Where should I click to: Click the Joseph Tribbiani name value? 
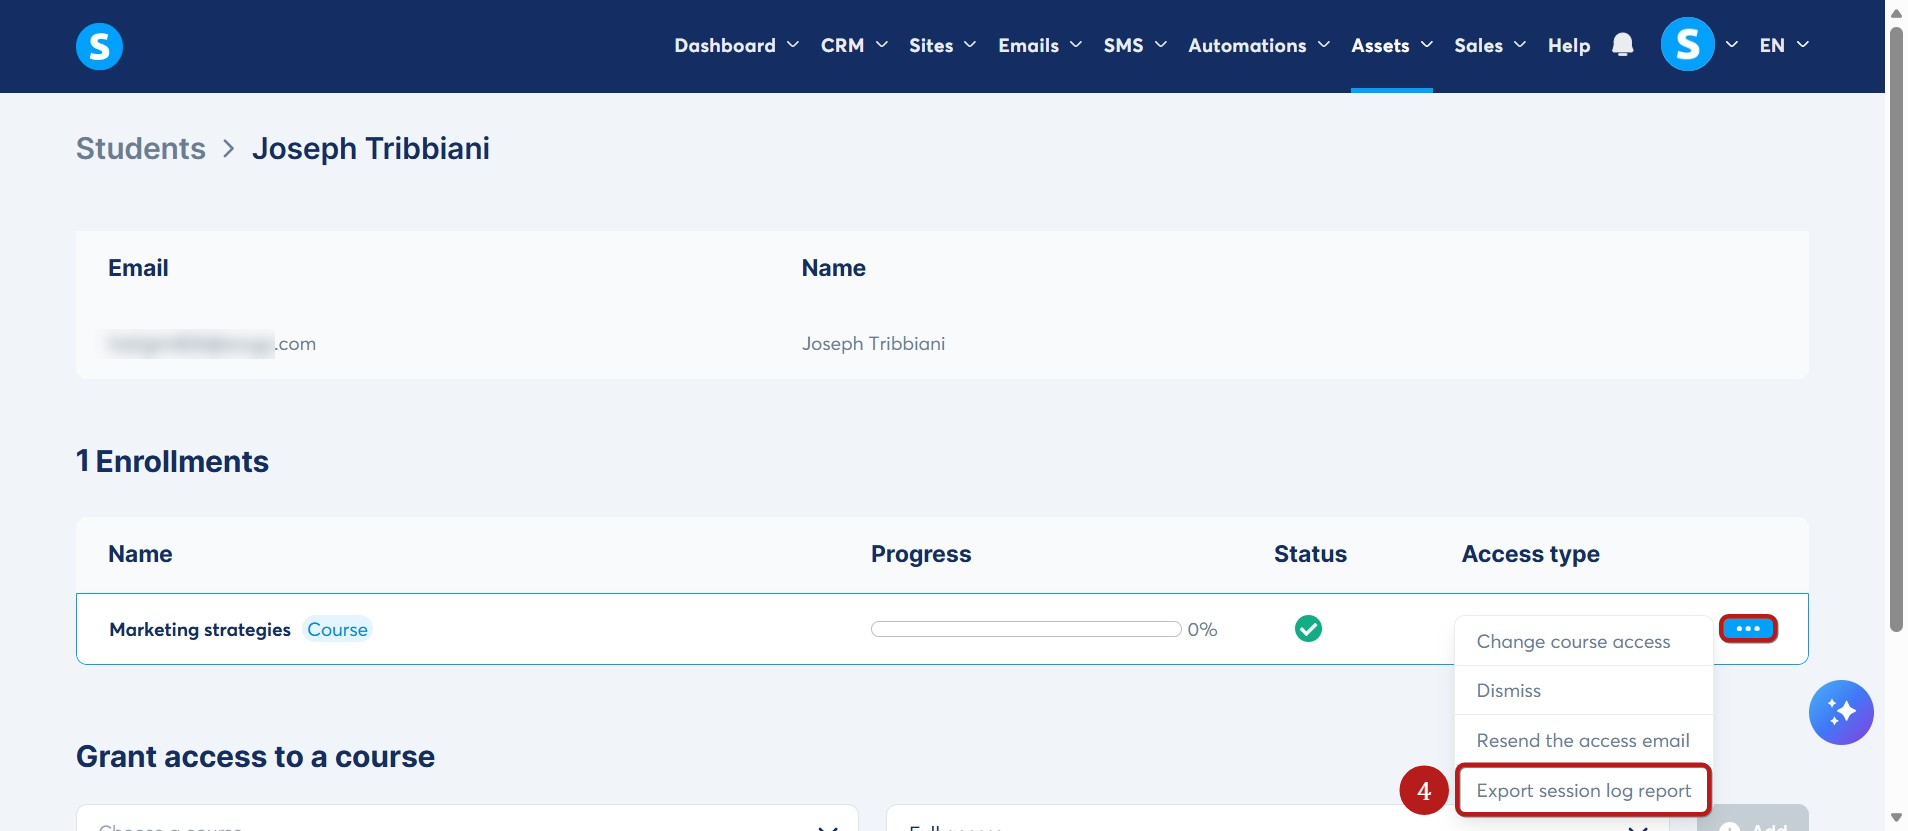(x=873, y=343)
